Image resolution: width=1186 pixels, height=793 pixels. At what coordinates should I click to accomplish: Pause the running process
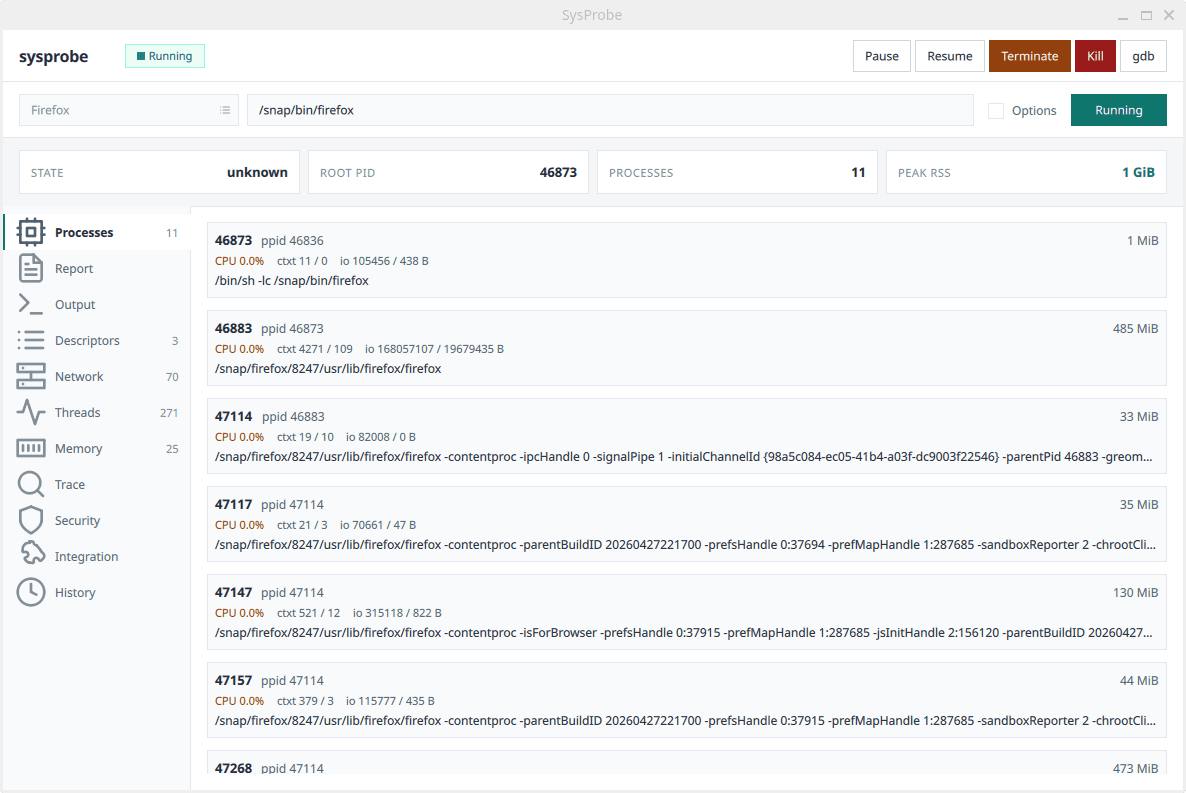pos(882,56)
